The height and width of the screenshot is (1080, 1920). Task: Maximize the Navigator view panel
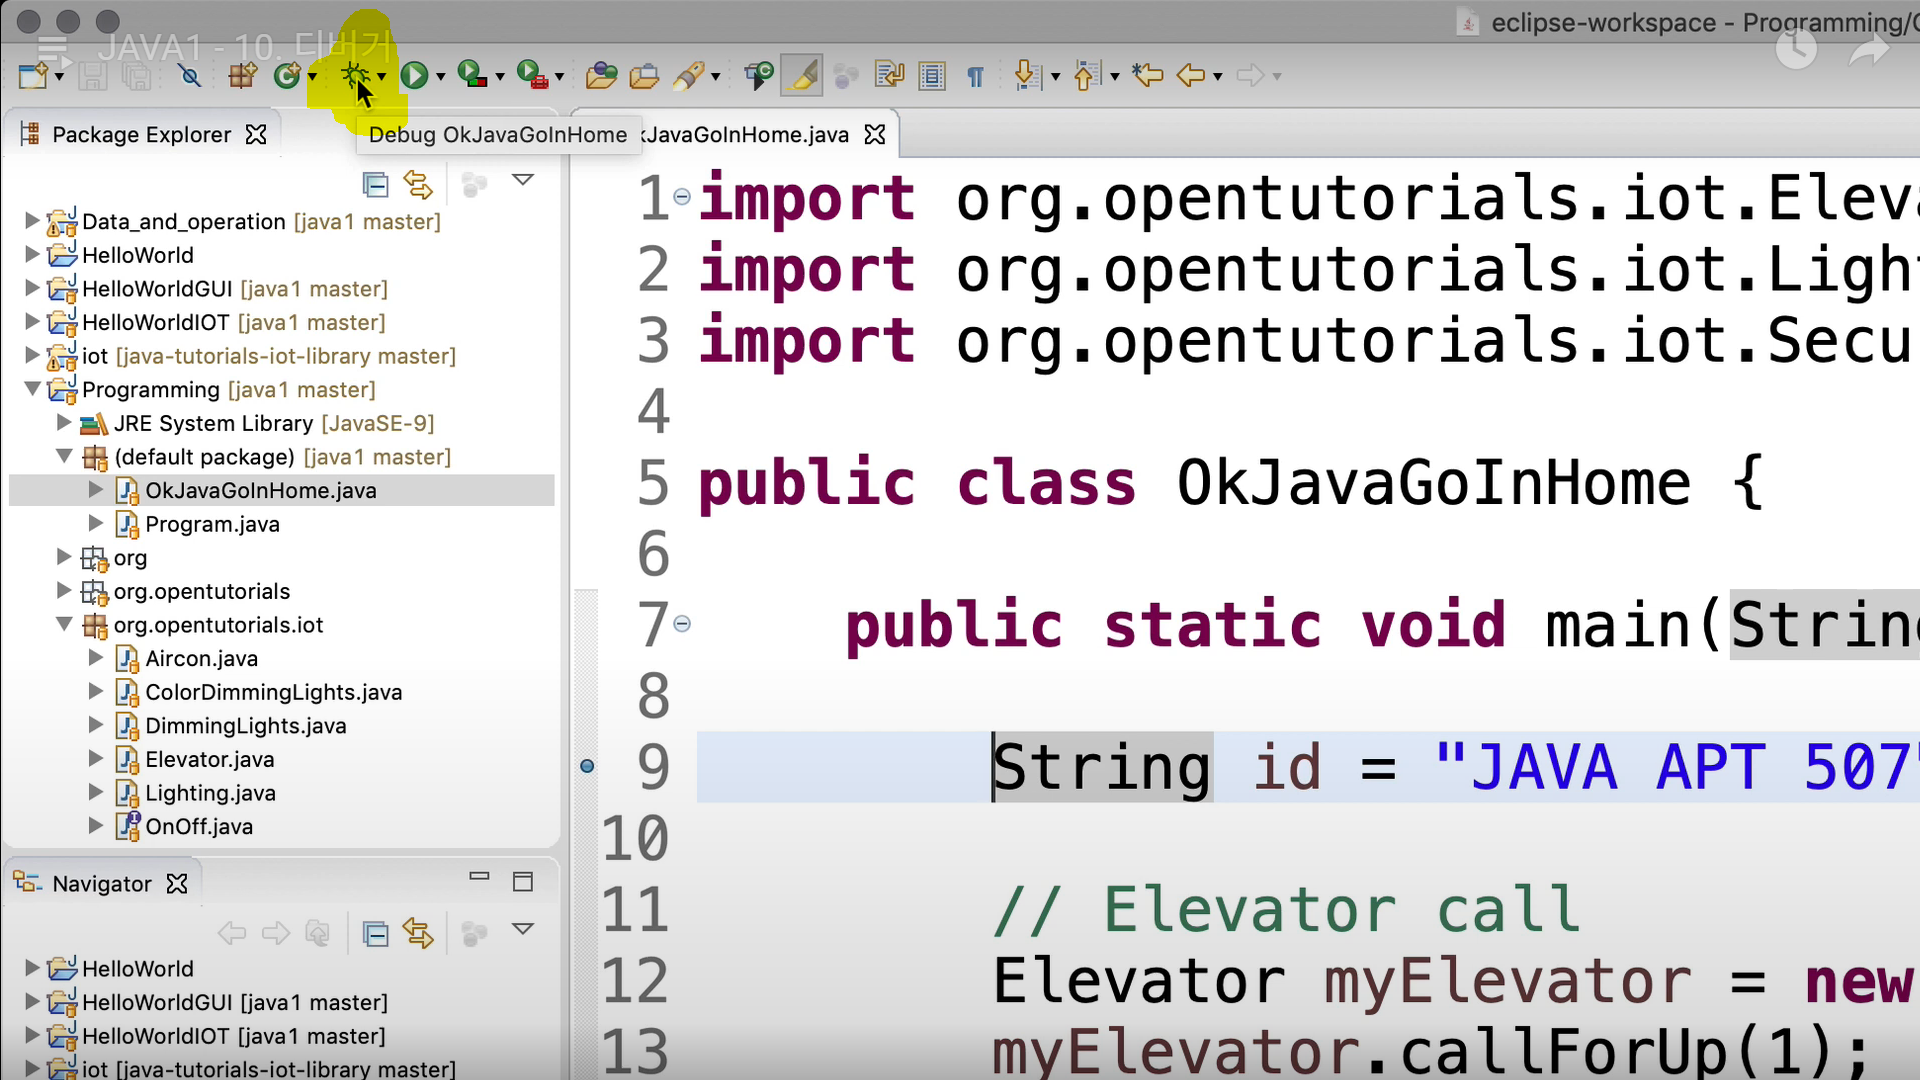522,881
